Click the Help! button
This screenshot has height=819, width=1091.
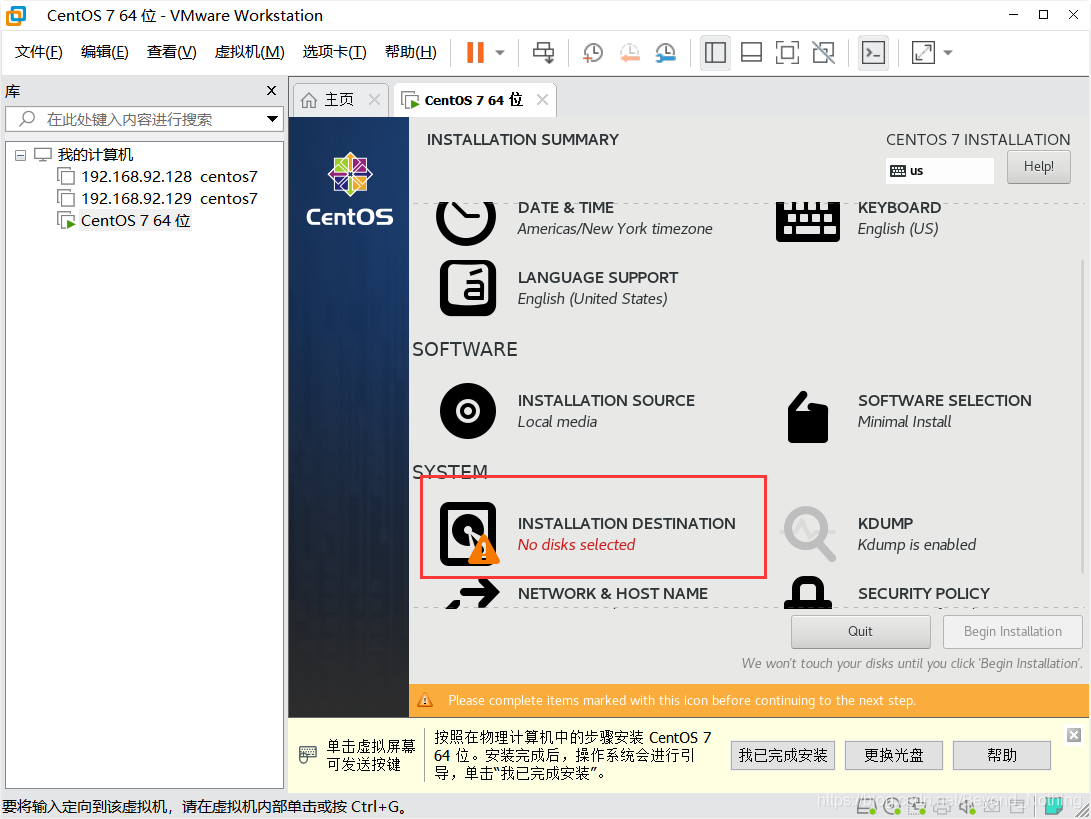pyautogui.click(x=1038, y=167)
